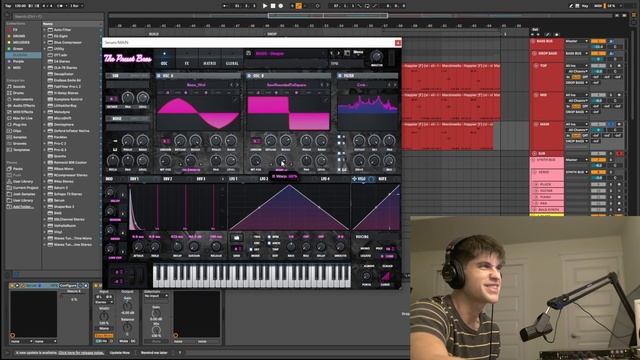The image size is (640, 360).
Task: Click the envelope Attack knob
Action: pyautogui.click(x=138, y=246)
